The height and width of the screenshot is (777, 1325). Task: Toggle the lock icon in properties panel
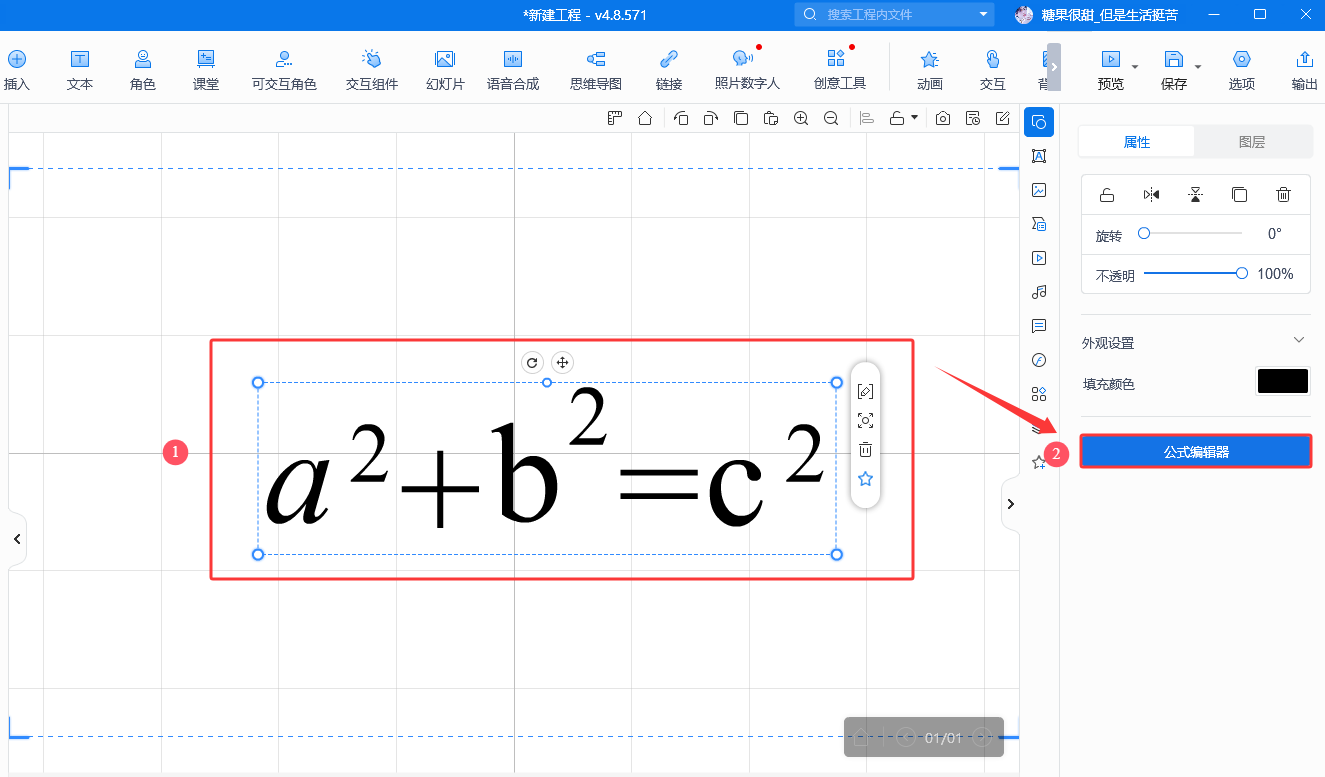(1107, 195)
